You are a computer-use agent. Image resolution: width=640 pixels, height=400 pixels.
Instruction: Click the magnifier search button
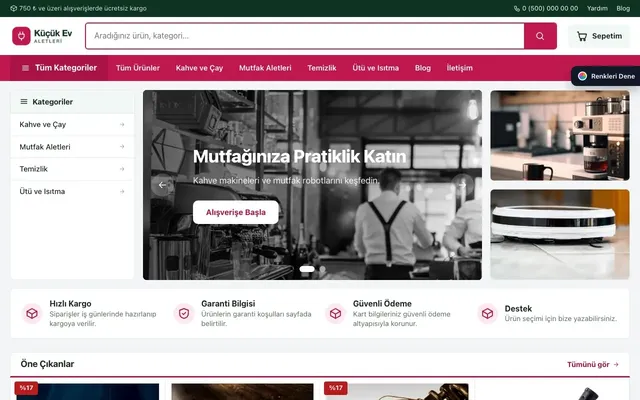point(540,36)
